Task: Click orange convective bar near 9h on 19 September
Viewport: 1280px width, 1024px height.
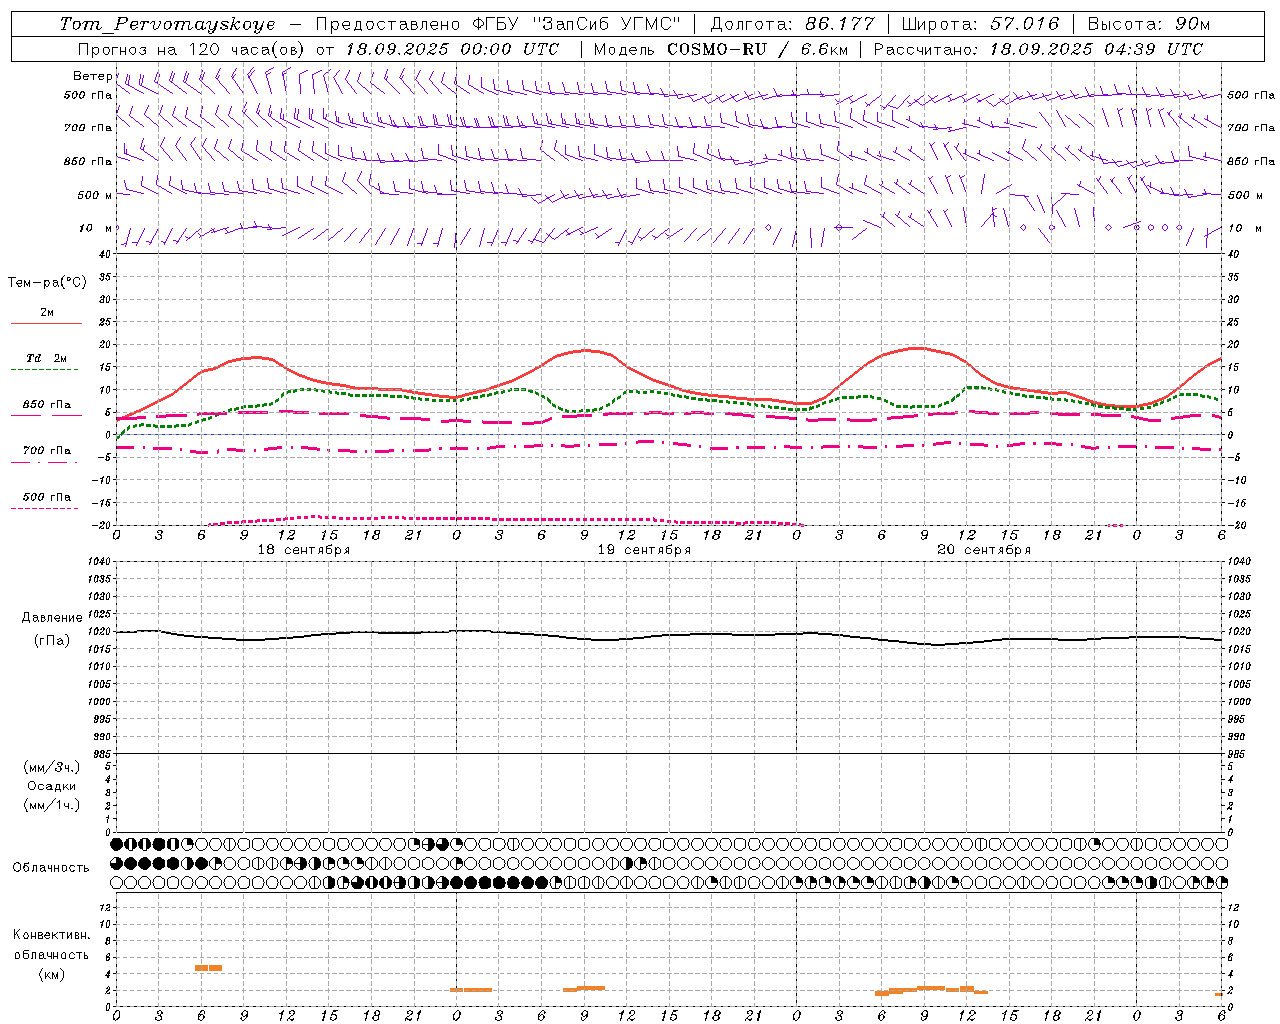Action: [584, 989]
